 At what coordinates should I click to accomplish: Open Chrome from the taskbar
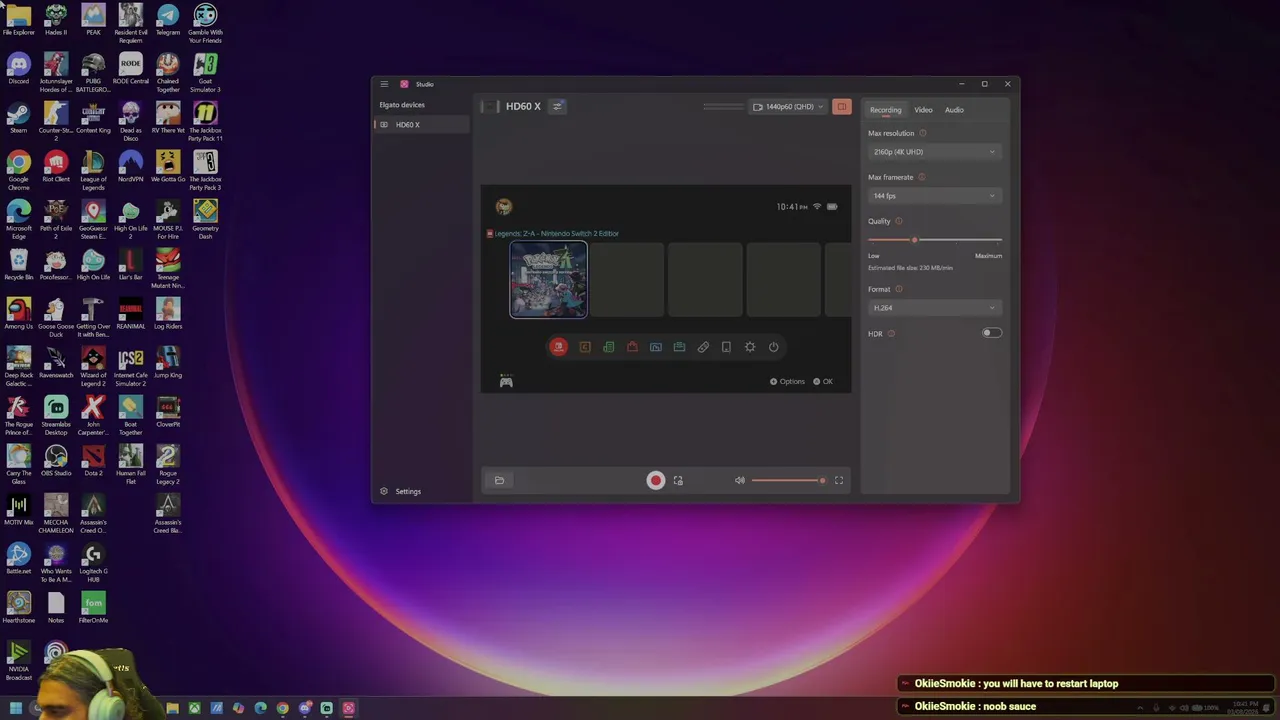[x=282, y=709]
